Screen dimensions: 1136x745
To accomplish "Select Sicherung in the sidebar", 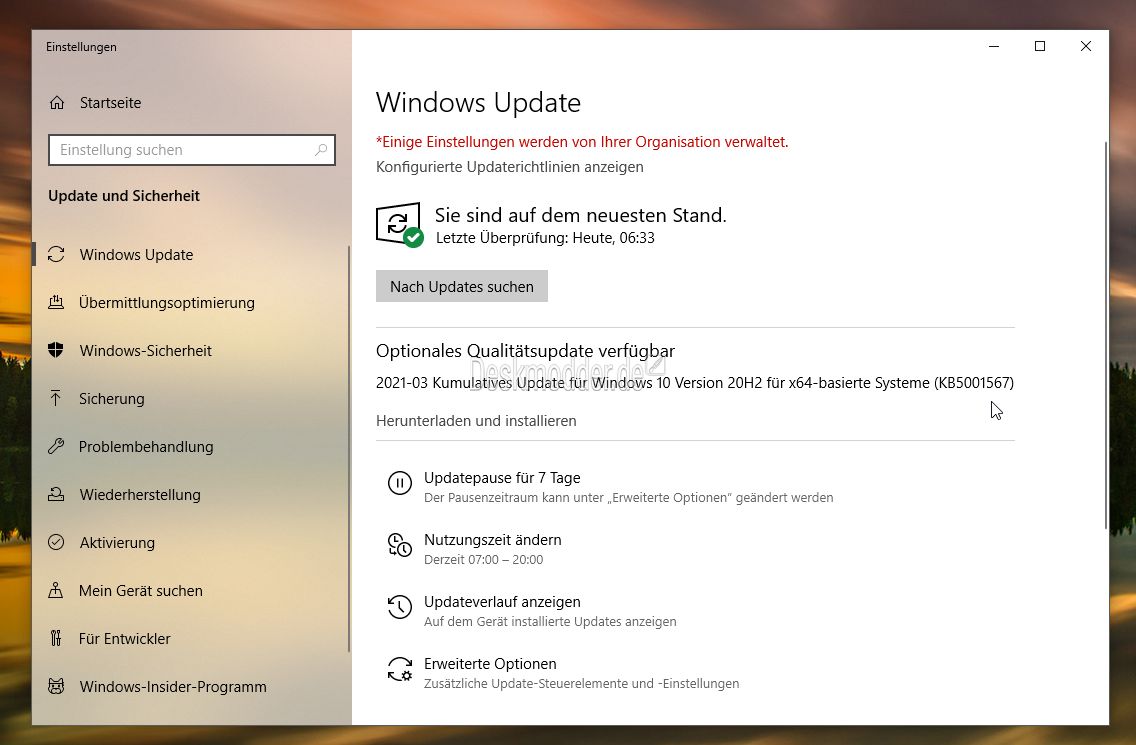I will pos(191,398).
